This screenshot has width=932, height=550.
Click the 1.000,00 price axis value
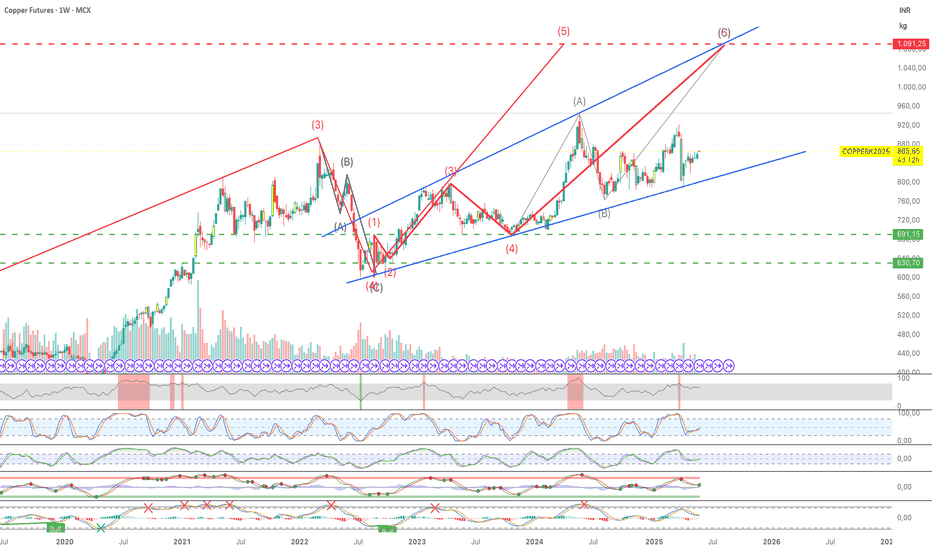tap(912, 87)
